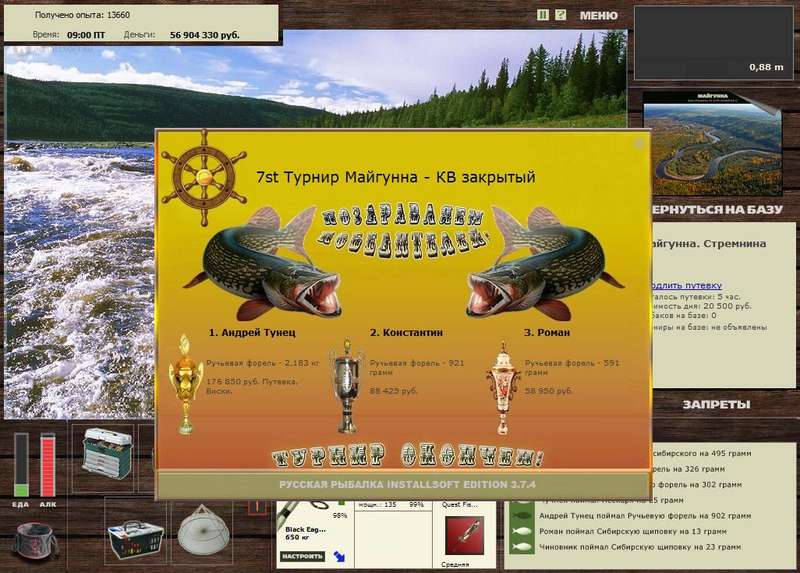
Task: Close the tournament results window
Action: 639,144
